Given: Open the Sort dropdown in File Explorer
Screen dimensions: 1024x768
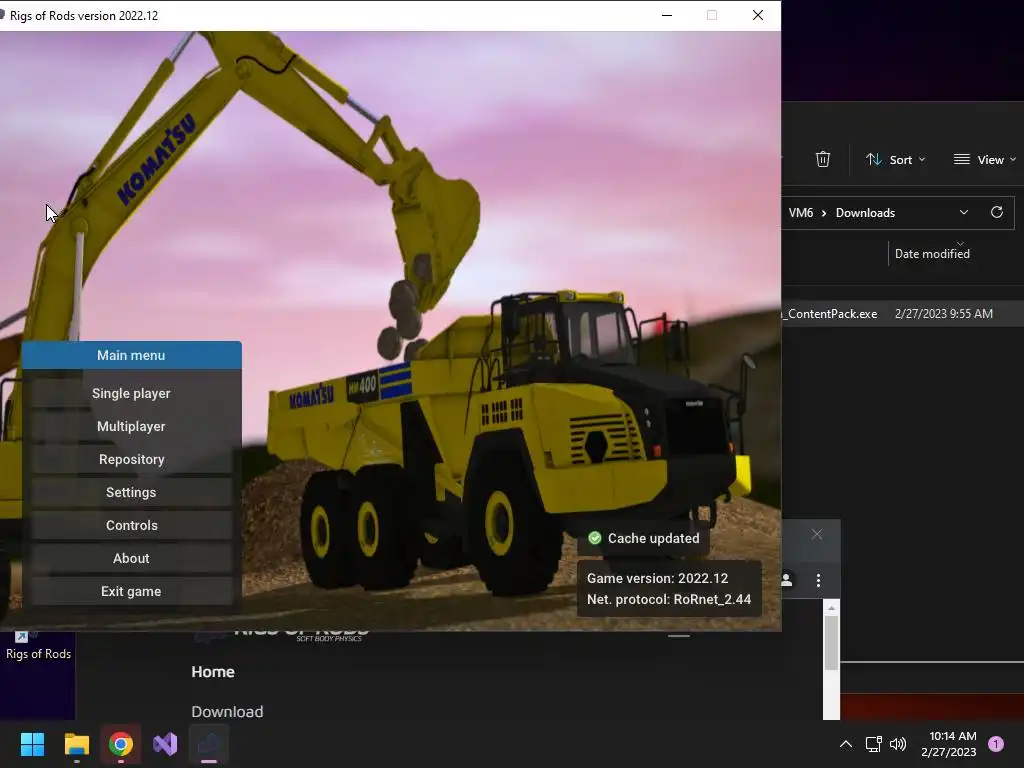Looking at the screenshot, I should tap(895, 159).
